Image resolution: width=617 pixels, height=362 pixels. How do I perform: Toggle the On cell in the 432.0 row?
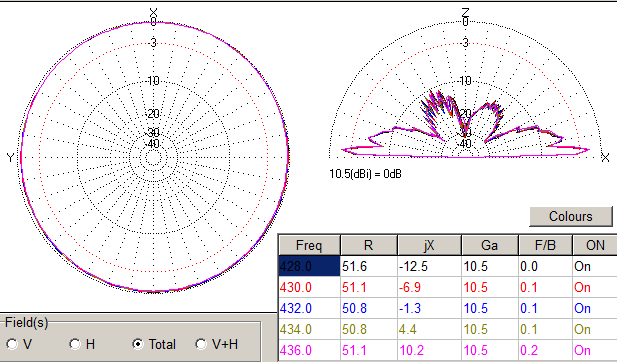click(x=595, y=308)
